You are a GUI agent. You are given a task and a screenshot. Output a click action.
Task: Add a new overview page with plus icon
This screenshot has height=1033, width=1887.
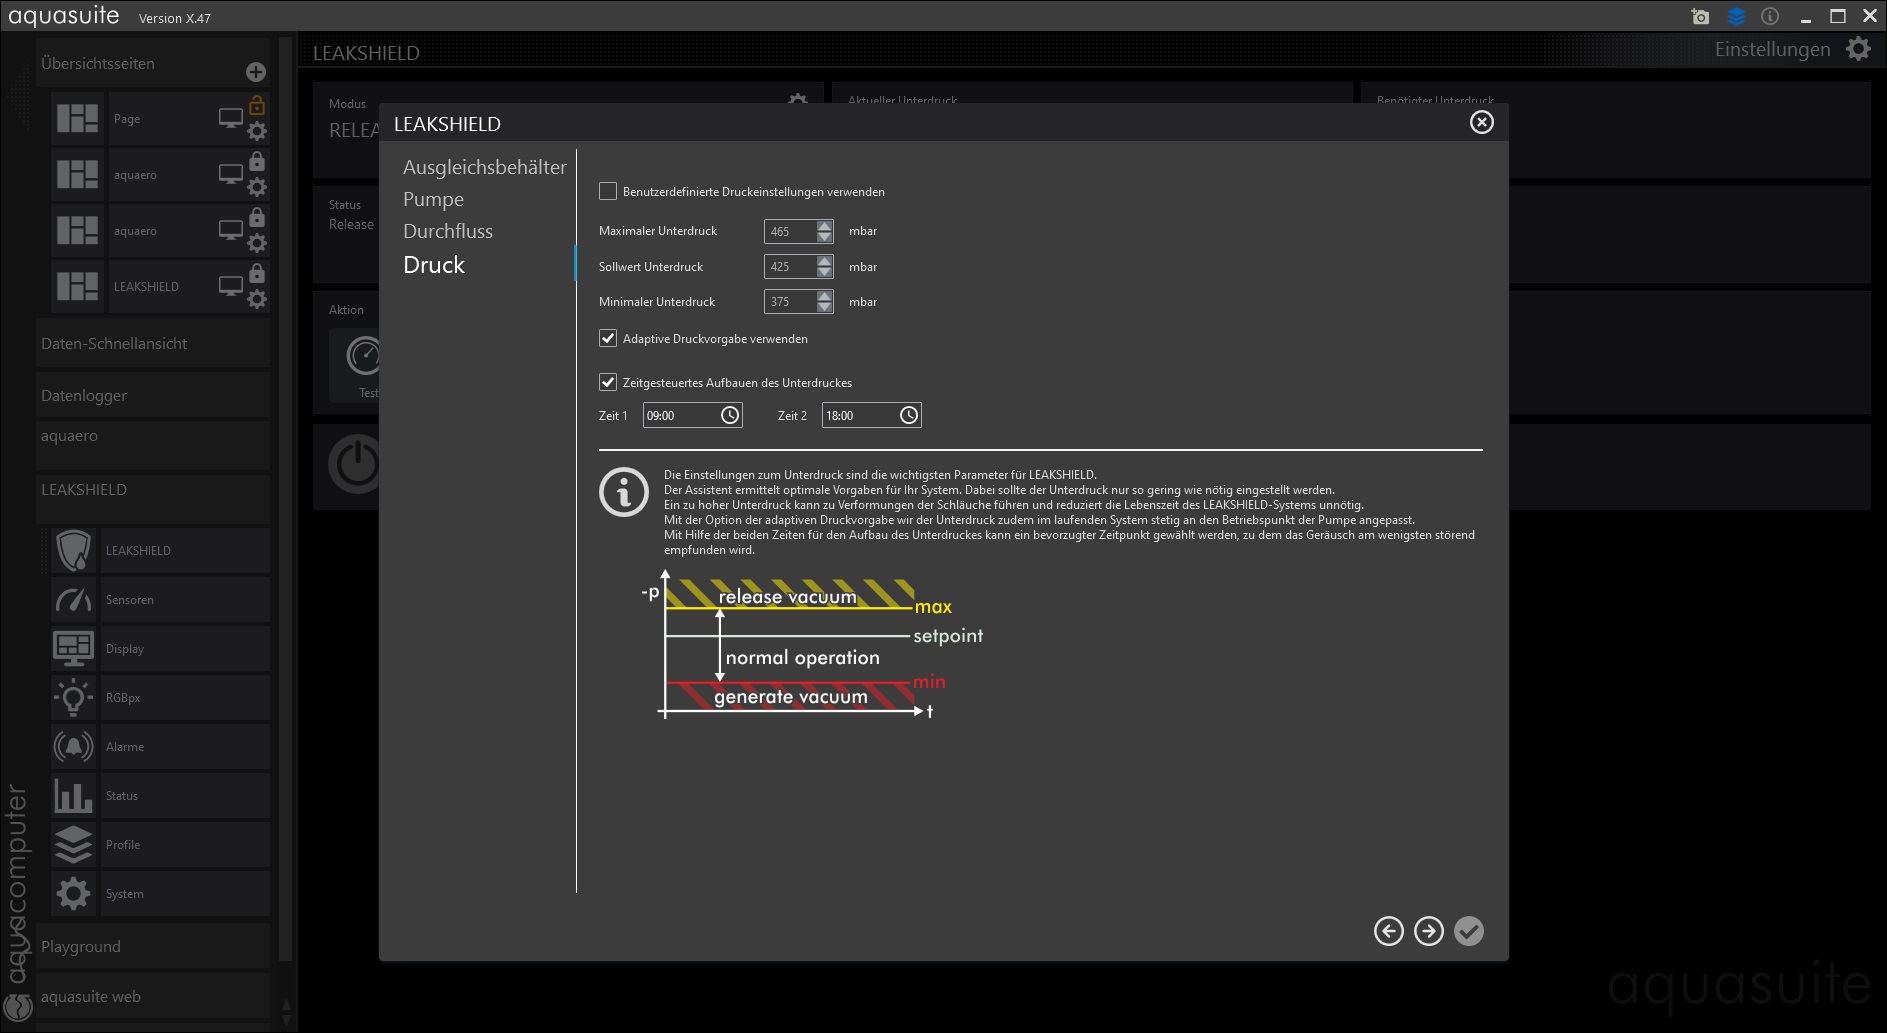click(x=256, y=72)
